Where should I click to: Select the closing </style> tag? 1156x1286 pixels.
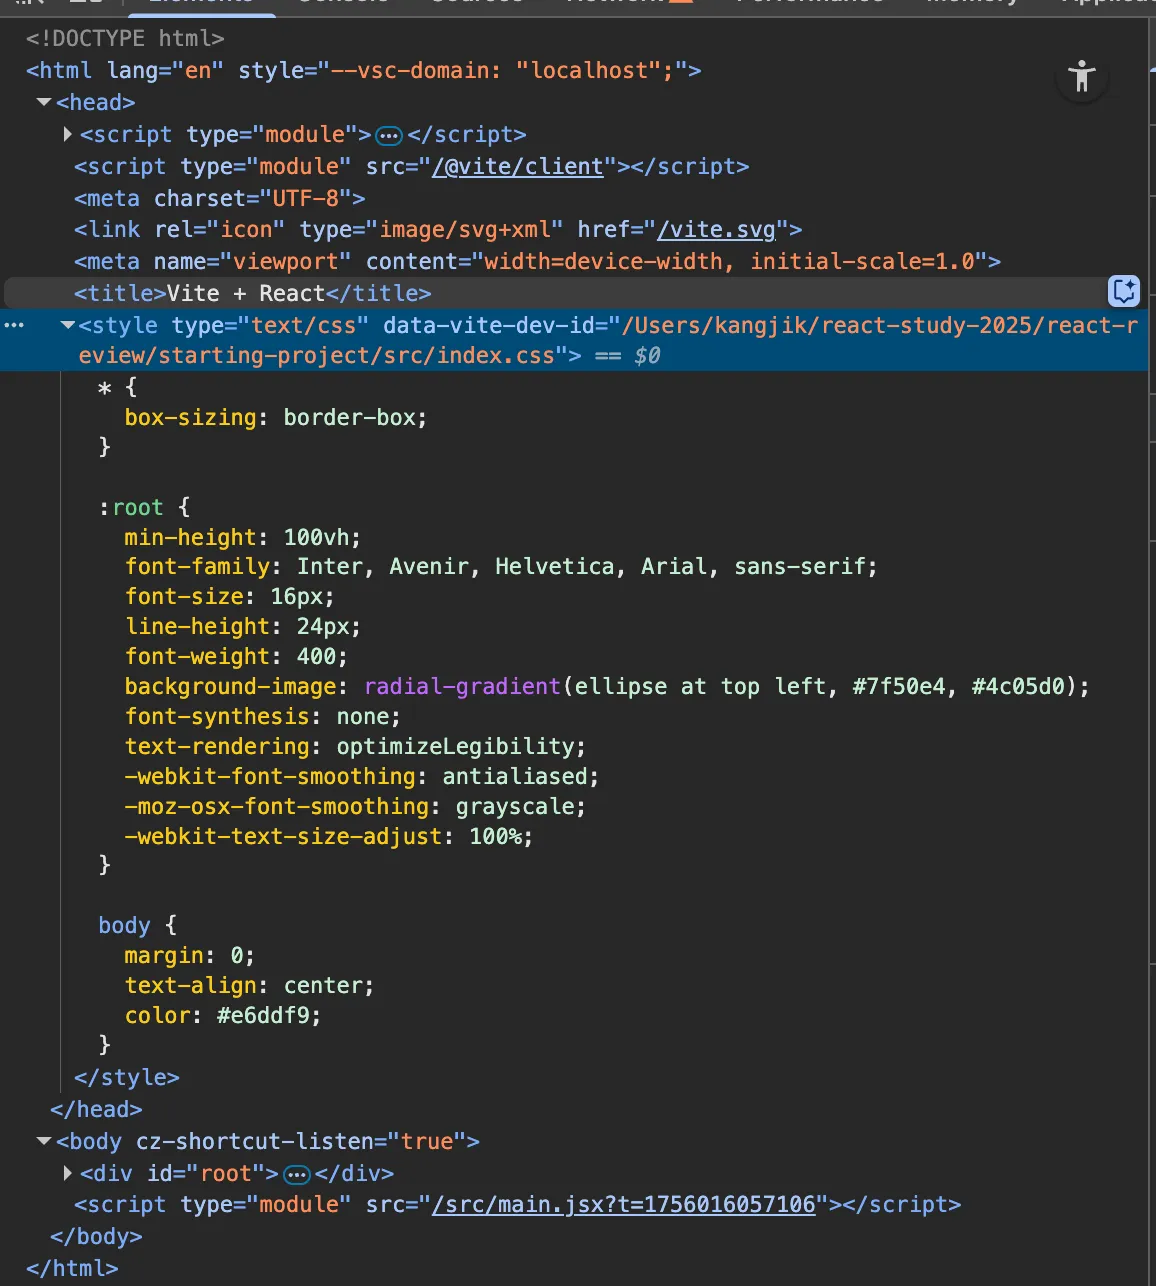(127, 1077)
